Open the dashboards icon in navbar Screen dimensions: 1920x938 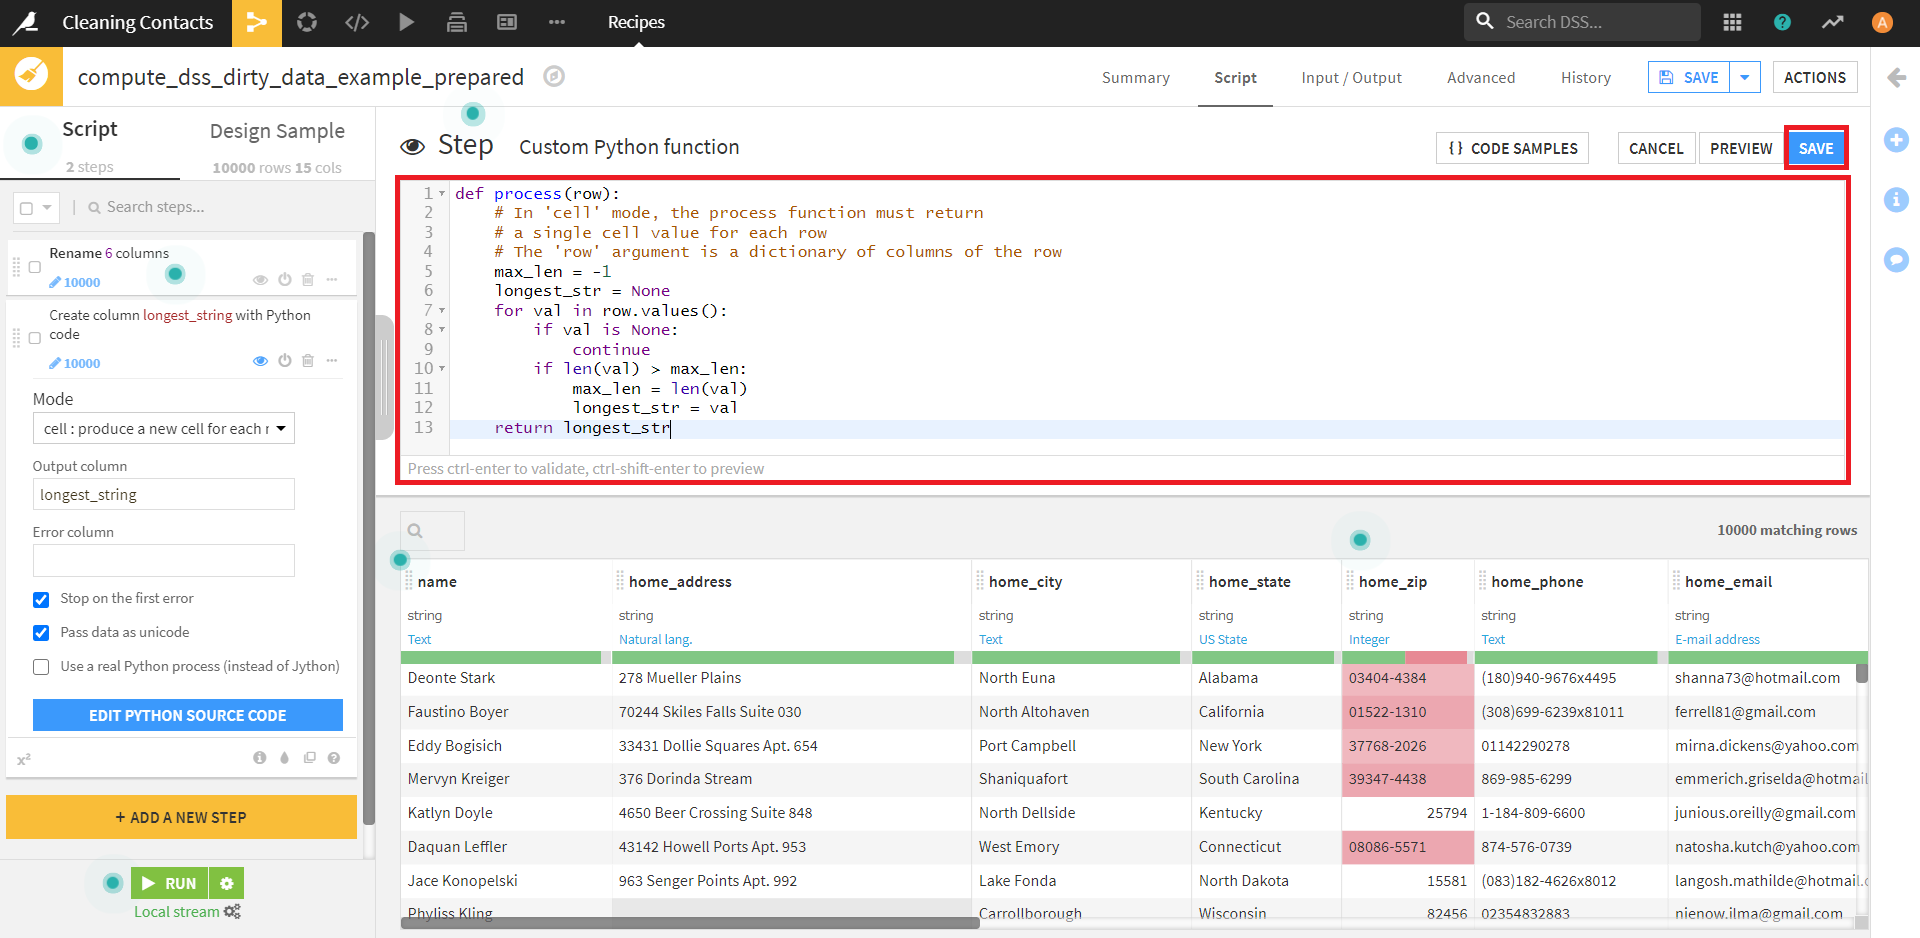coord(507,22)
